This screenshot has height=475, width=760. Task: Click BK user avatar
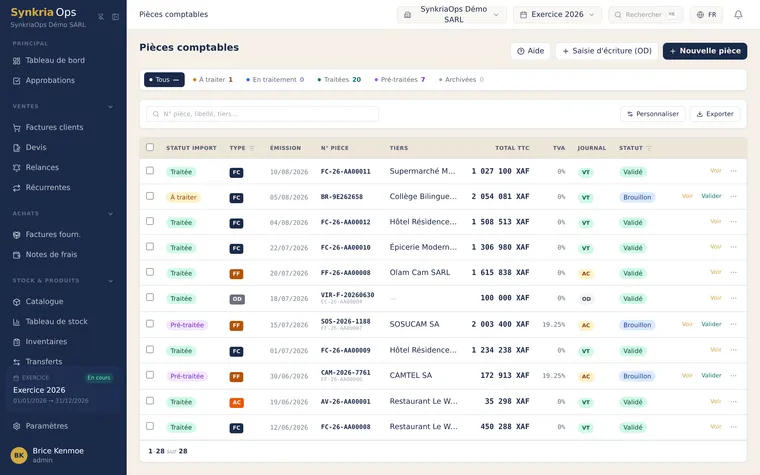tap(19, 455)
